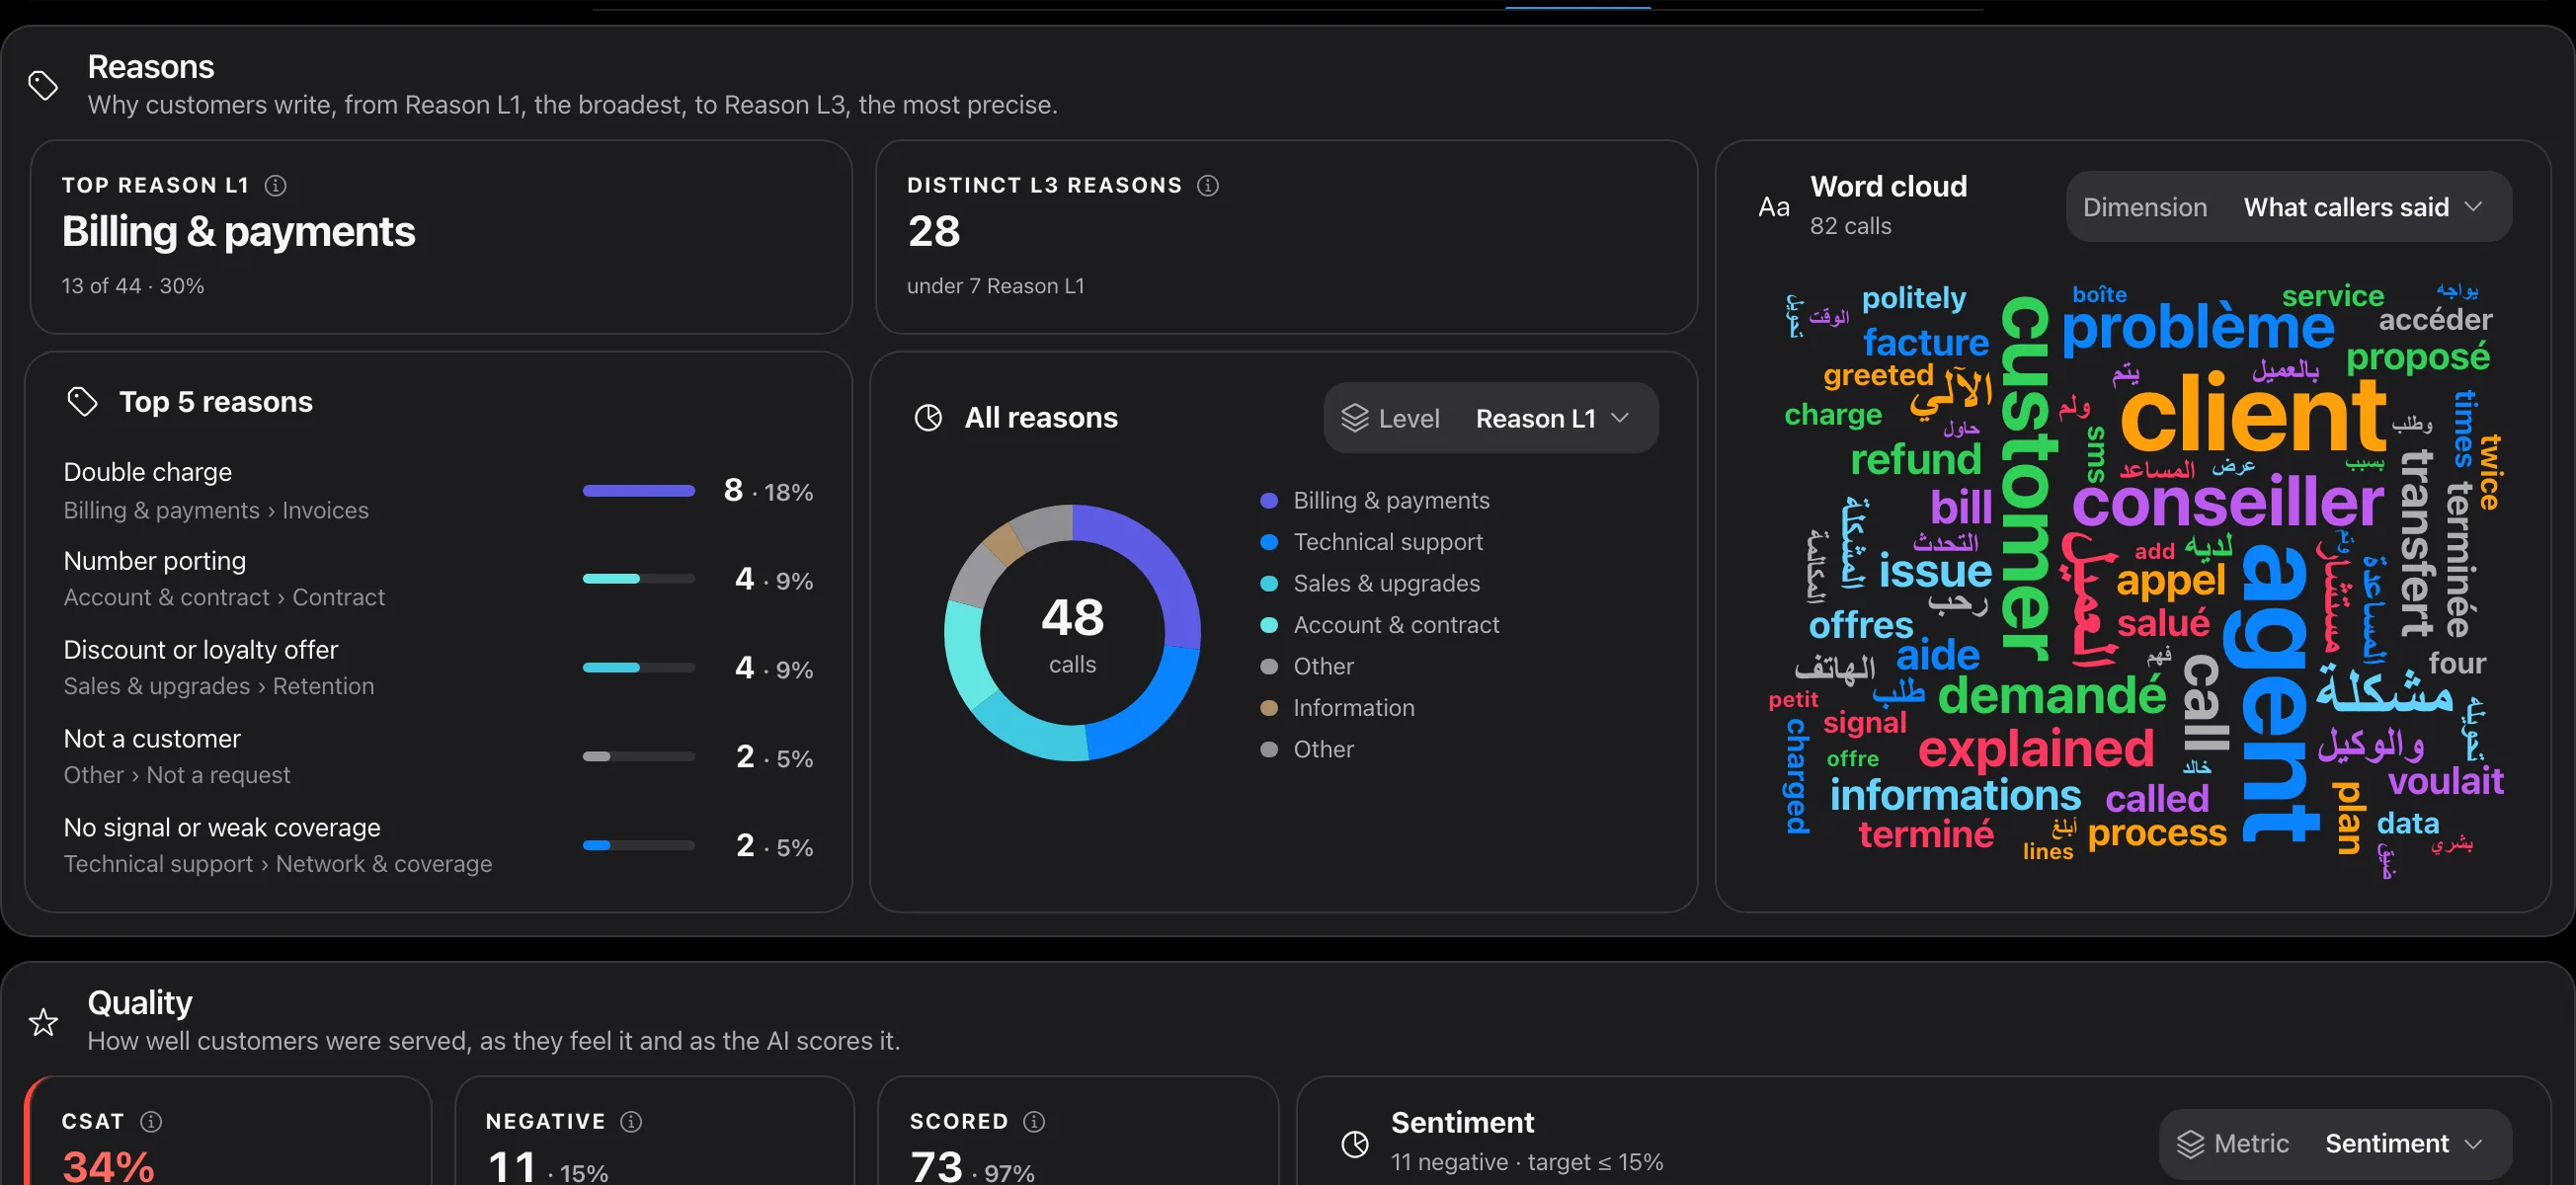Select the Discount or loyalty offer row
The image size is (2576, 1185).
pos(438,668)
